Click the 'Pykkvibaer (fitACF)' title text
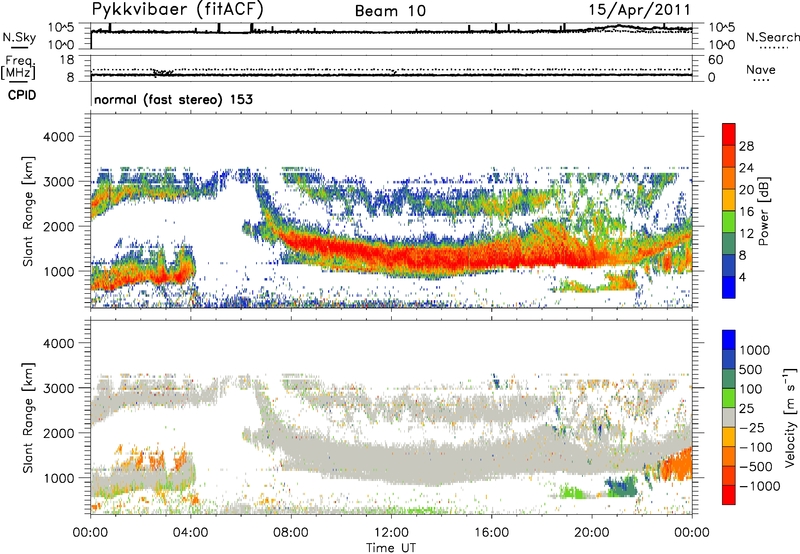Screen dimensions: 800x554 (178, 10)
